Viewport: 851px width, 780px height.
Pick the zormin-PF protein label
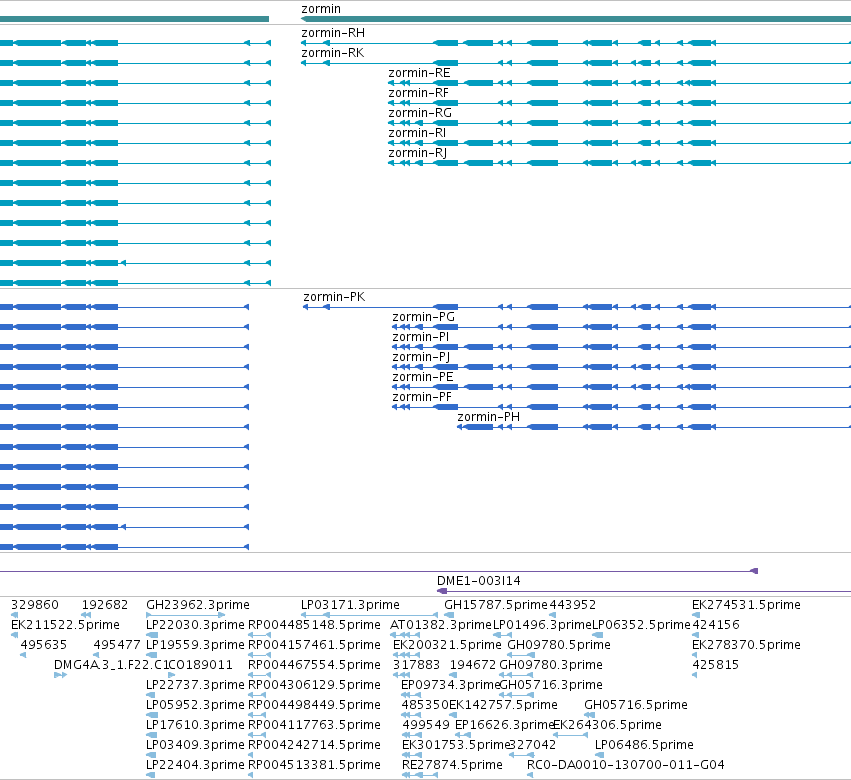[x=422, y=398]
